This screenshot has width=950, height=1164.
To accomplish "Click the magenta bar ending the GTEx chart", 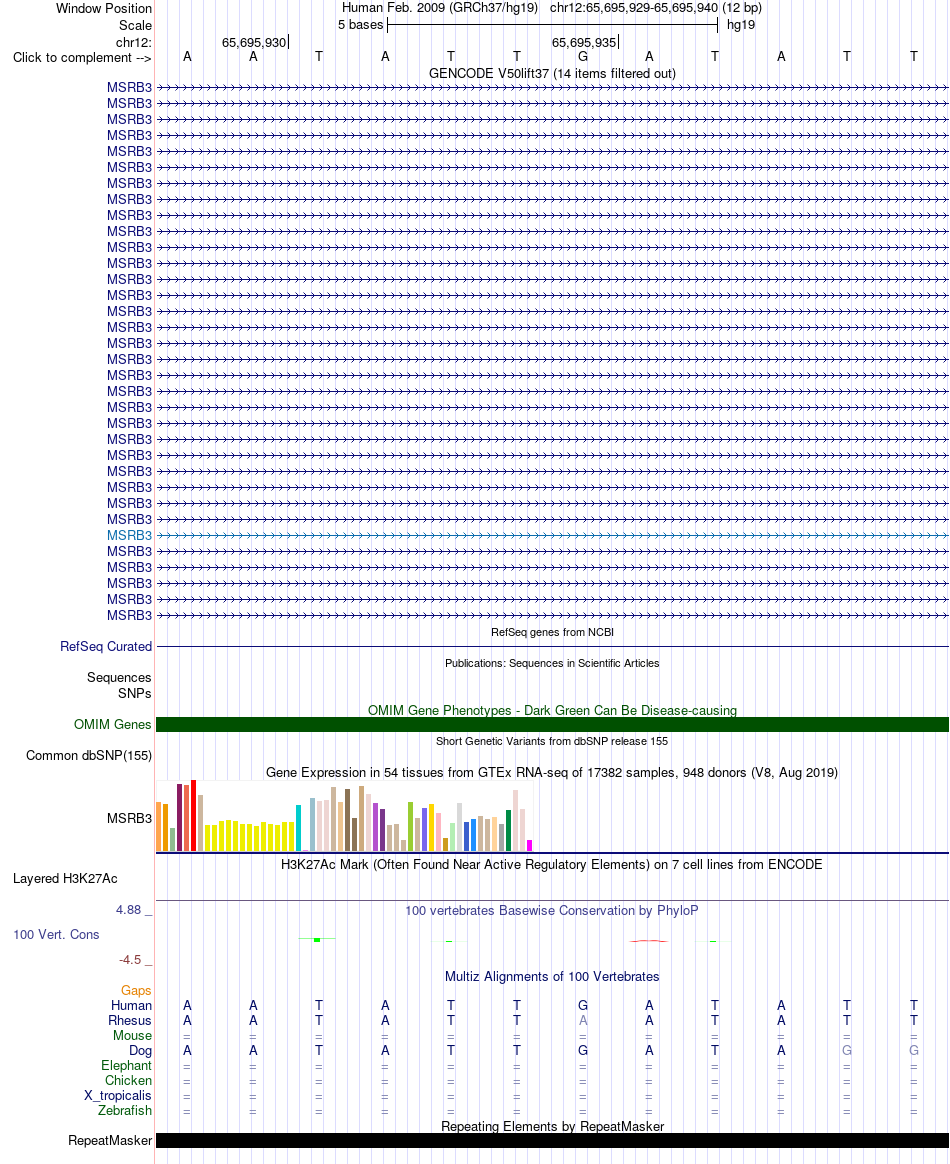I will click(x=529, y=845).
